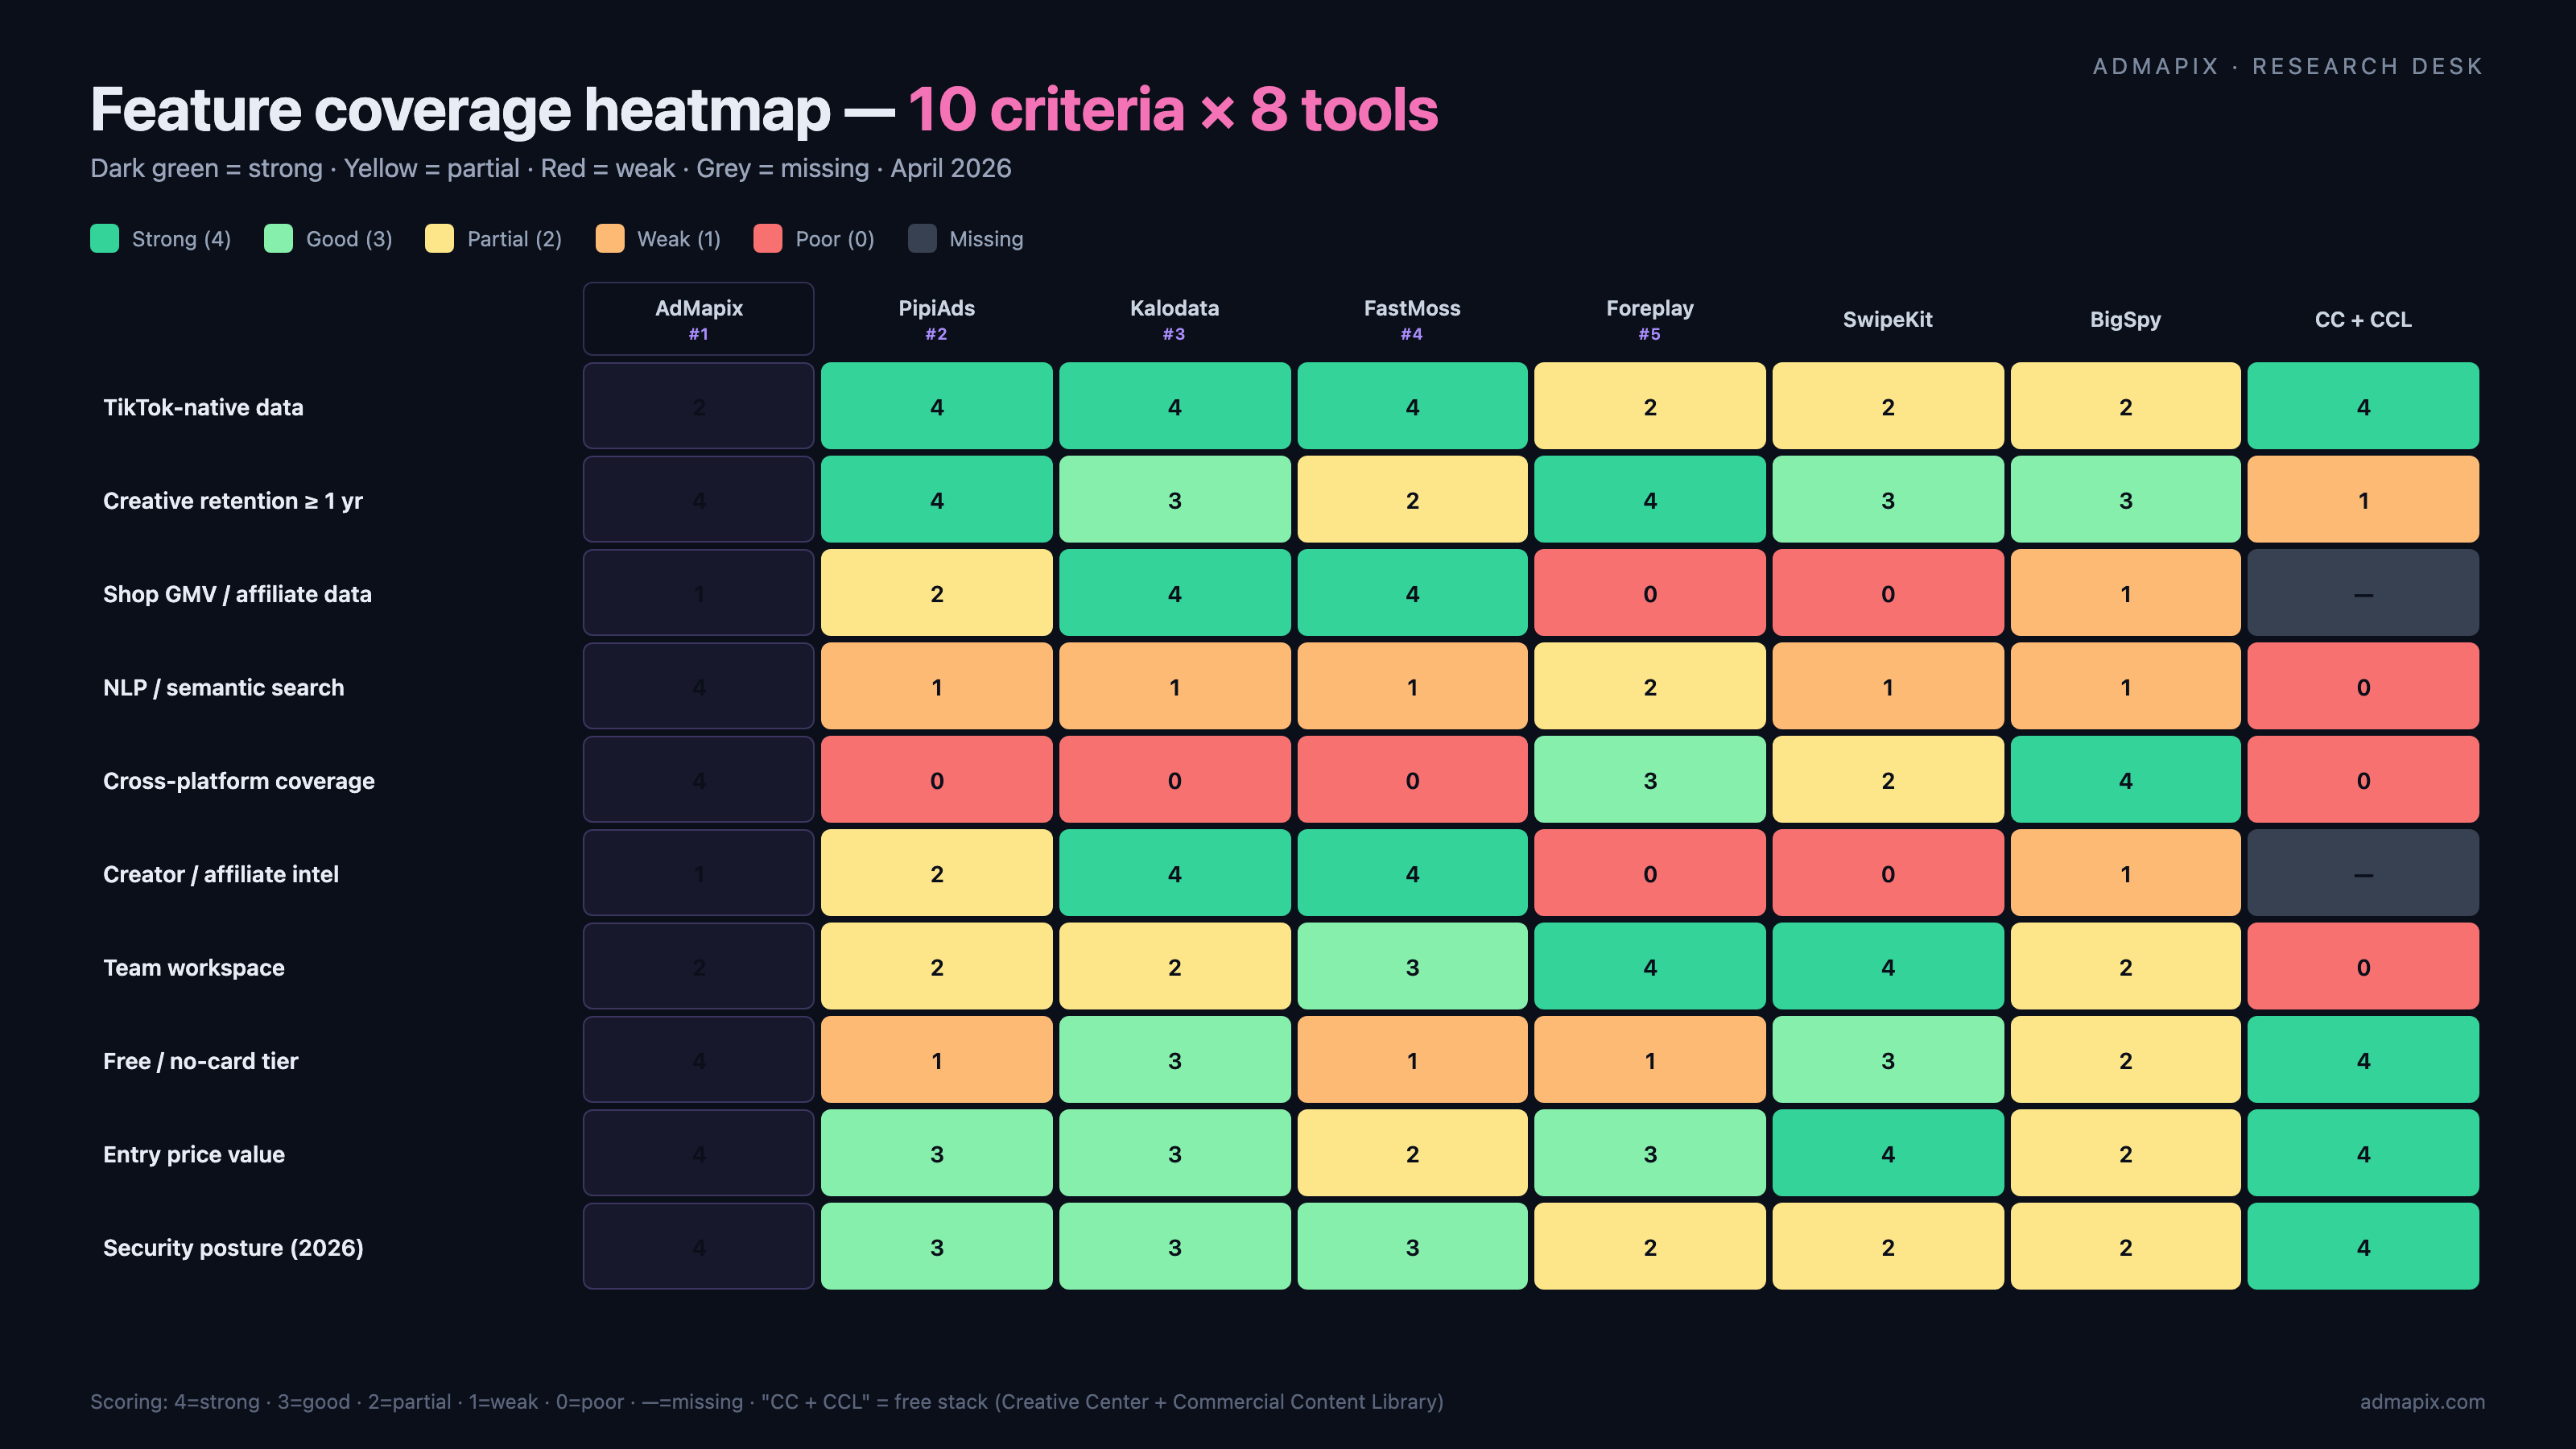2576x1449 pixels.
Task: Click the Partial (2) yellow legend swatch
Action: coord(439,239)
